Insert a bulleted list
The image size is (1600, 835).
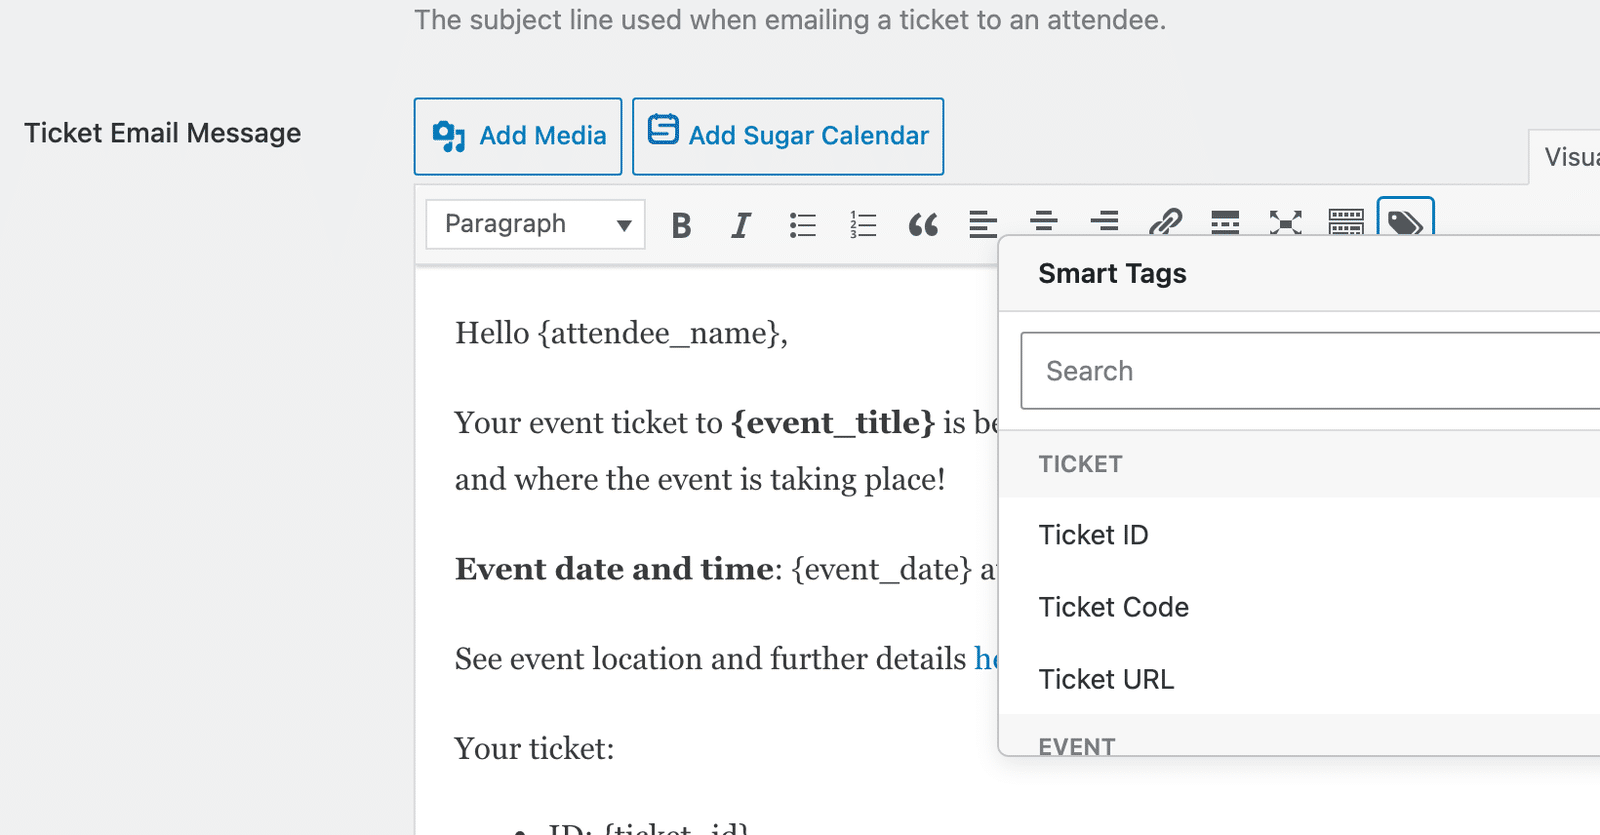tap(802, 225)
